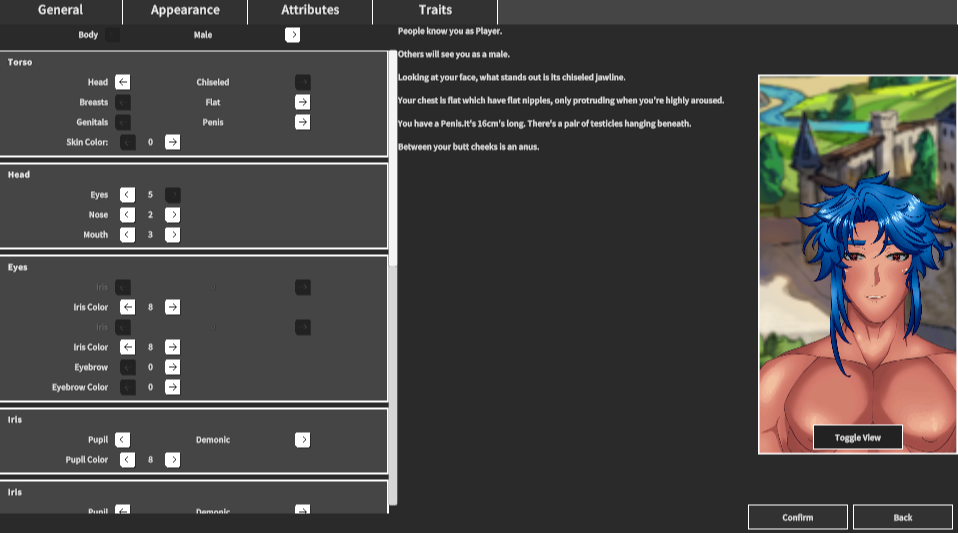Increase the Nose style number
Screen dimensions: 958x533
point(173,215)
